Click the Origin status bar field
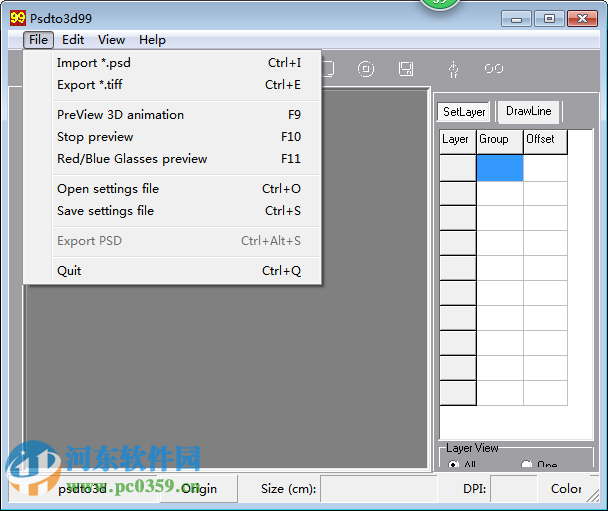This screenshot has width=608, height=511. tap(199, 489)
